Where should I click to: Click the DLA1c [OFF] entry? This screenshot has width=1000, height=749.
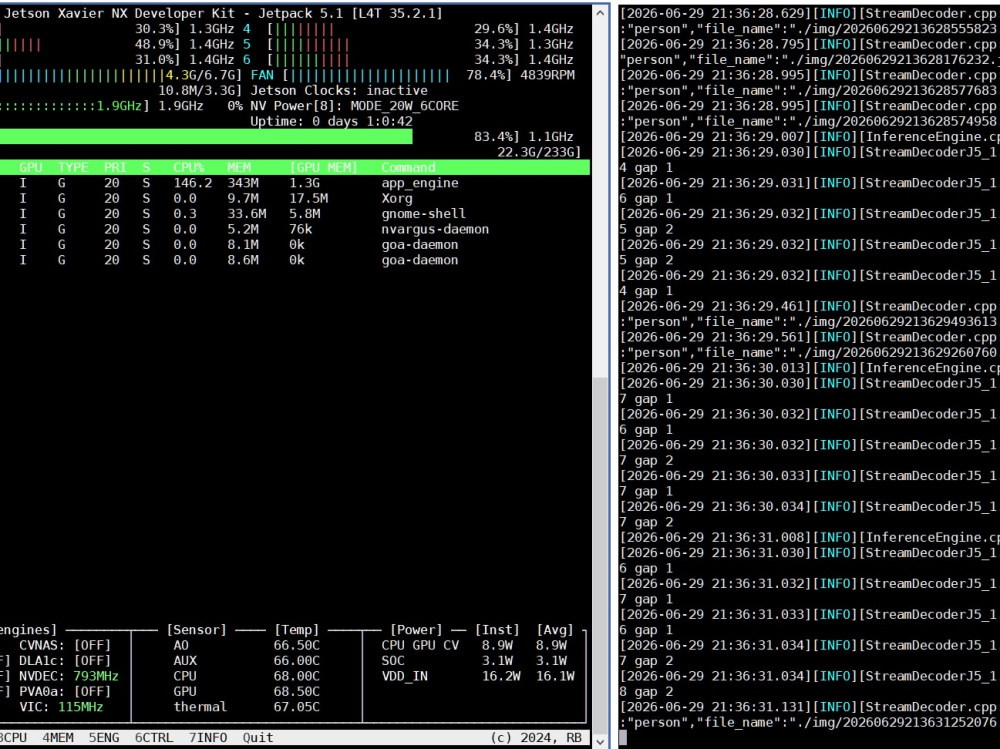point(65,661)
